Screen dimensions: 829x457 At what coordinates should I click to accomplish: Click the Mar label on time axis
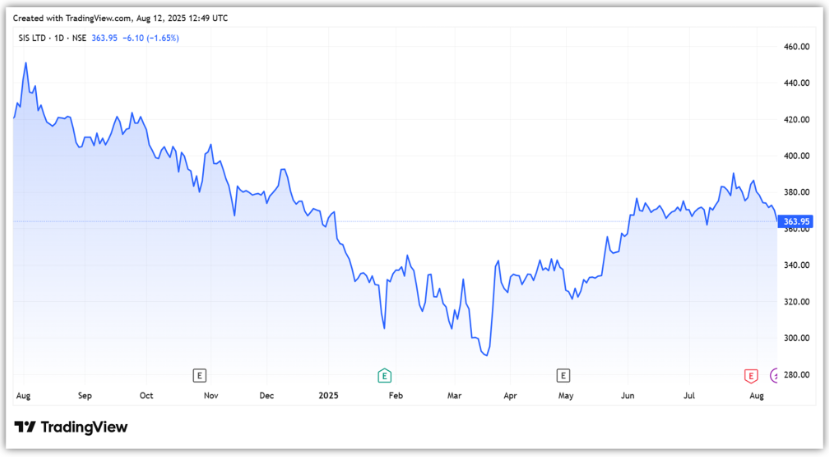pyautogui.click(x=456, y=396)
